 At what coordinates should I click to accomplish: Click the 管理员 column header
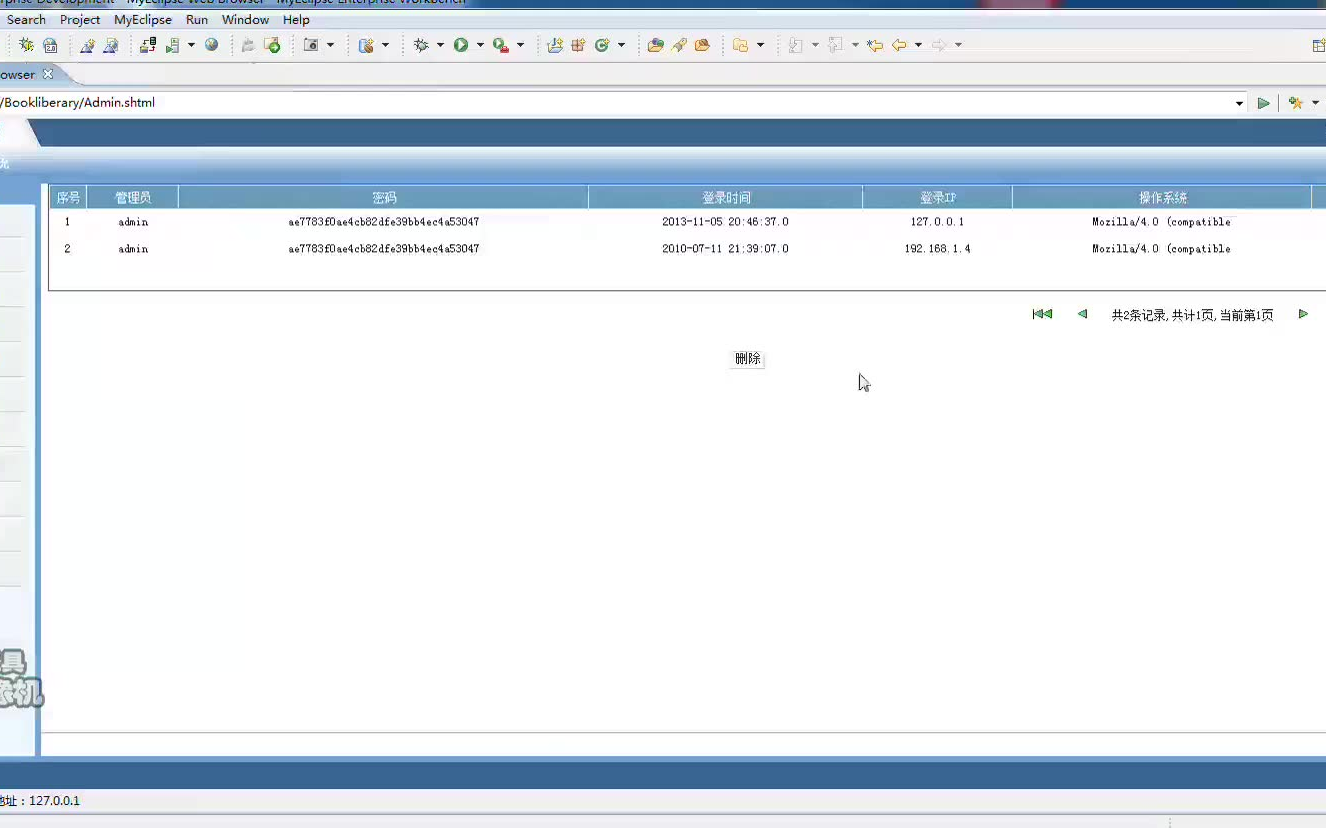coord(133,198)
